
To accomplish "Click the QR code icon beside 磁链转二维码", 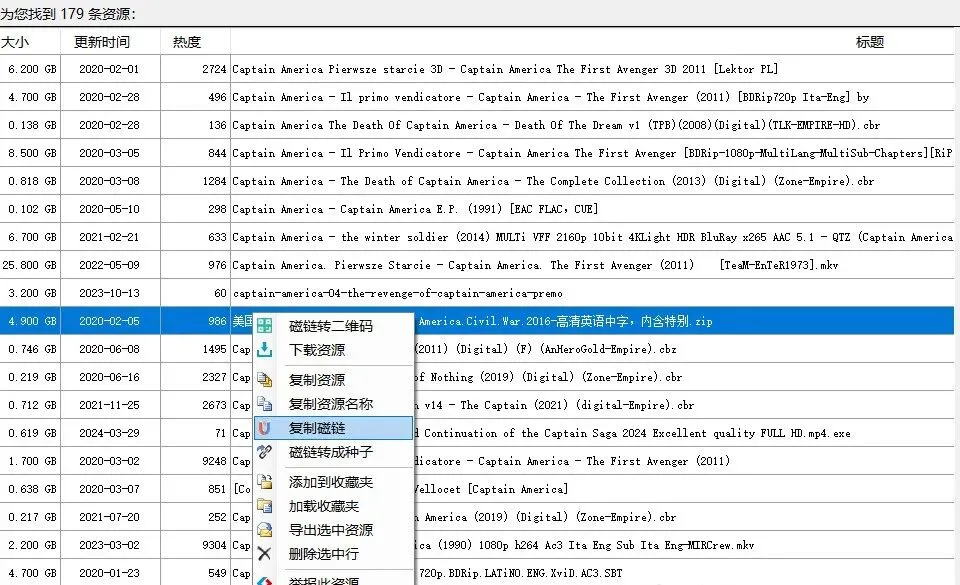I will (x=264, y=326).
